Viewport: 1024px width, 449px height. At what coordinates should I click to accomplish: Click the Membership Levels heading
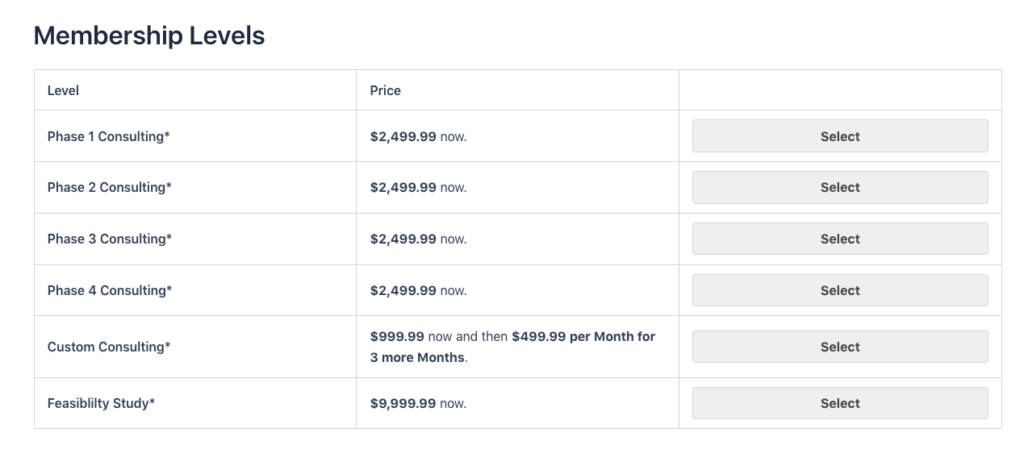click(x=149, y=35)
